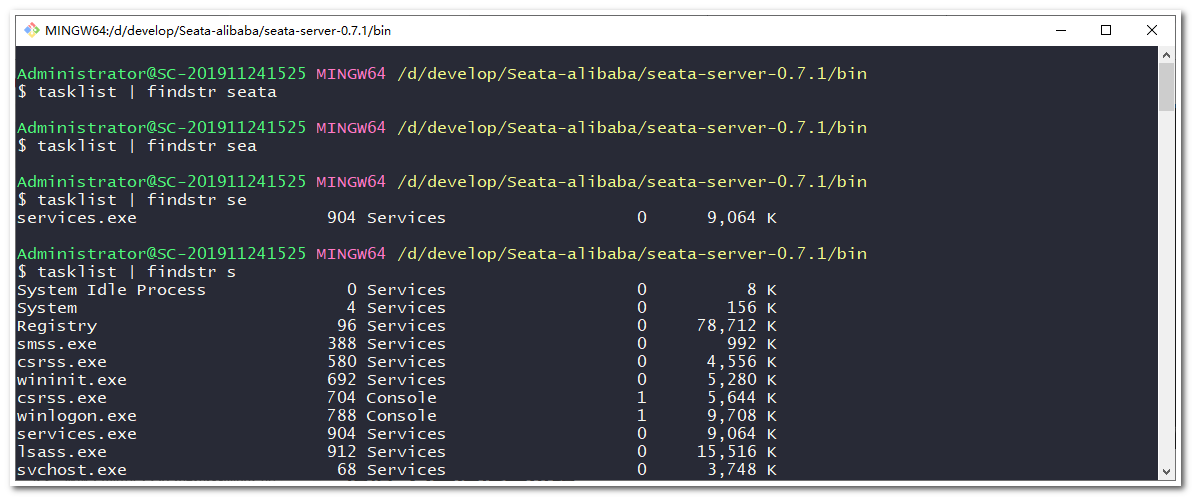1192x497 pixels.
Task: Click 'System' process row name
Action: (x=47, y=308)
